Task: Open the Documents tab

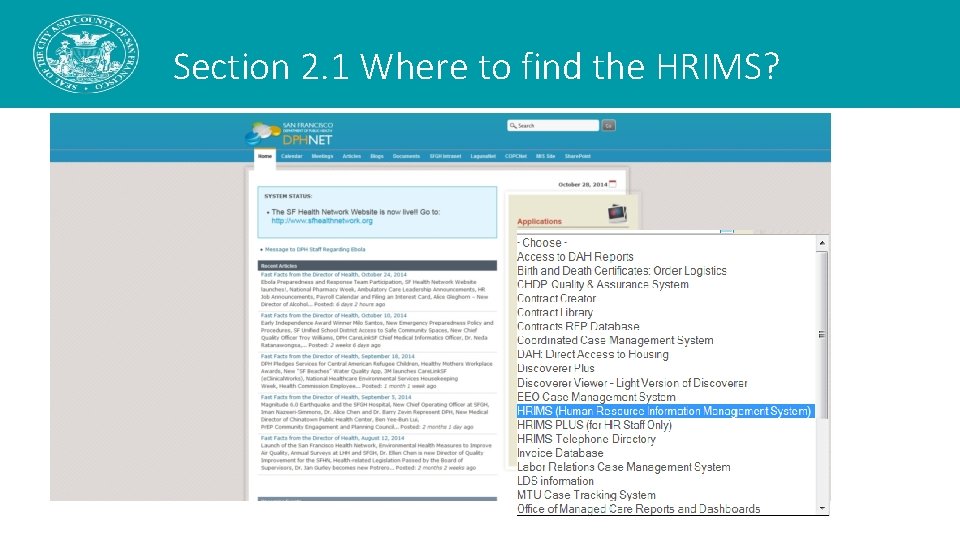Action: 406,156
